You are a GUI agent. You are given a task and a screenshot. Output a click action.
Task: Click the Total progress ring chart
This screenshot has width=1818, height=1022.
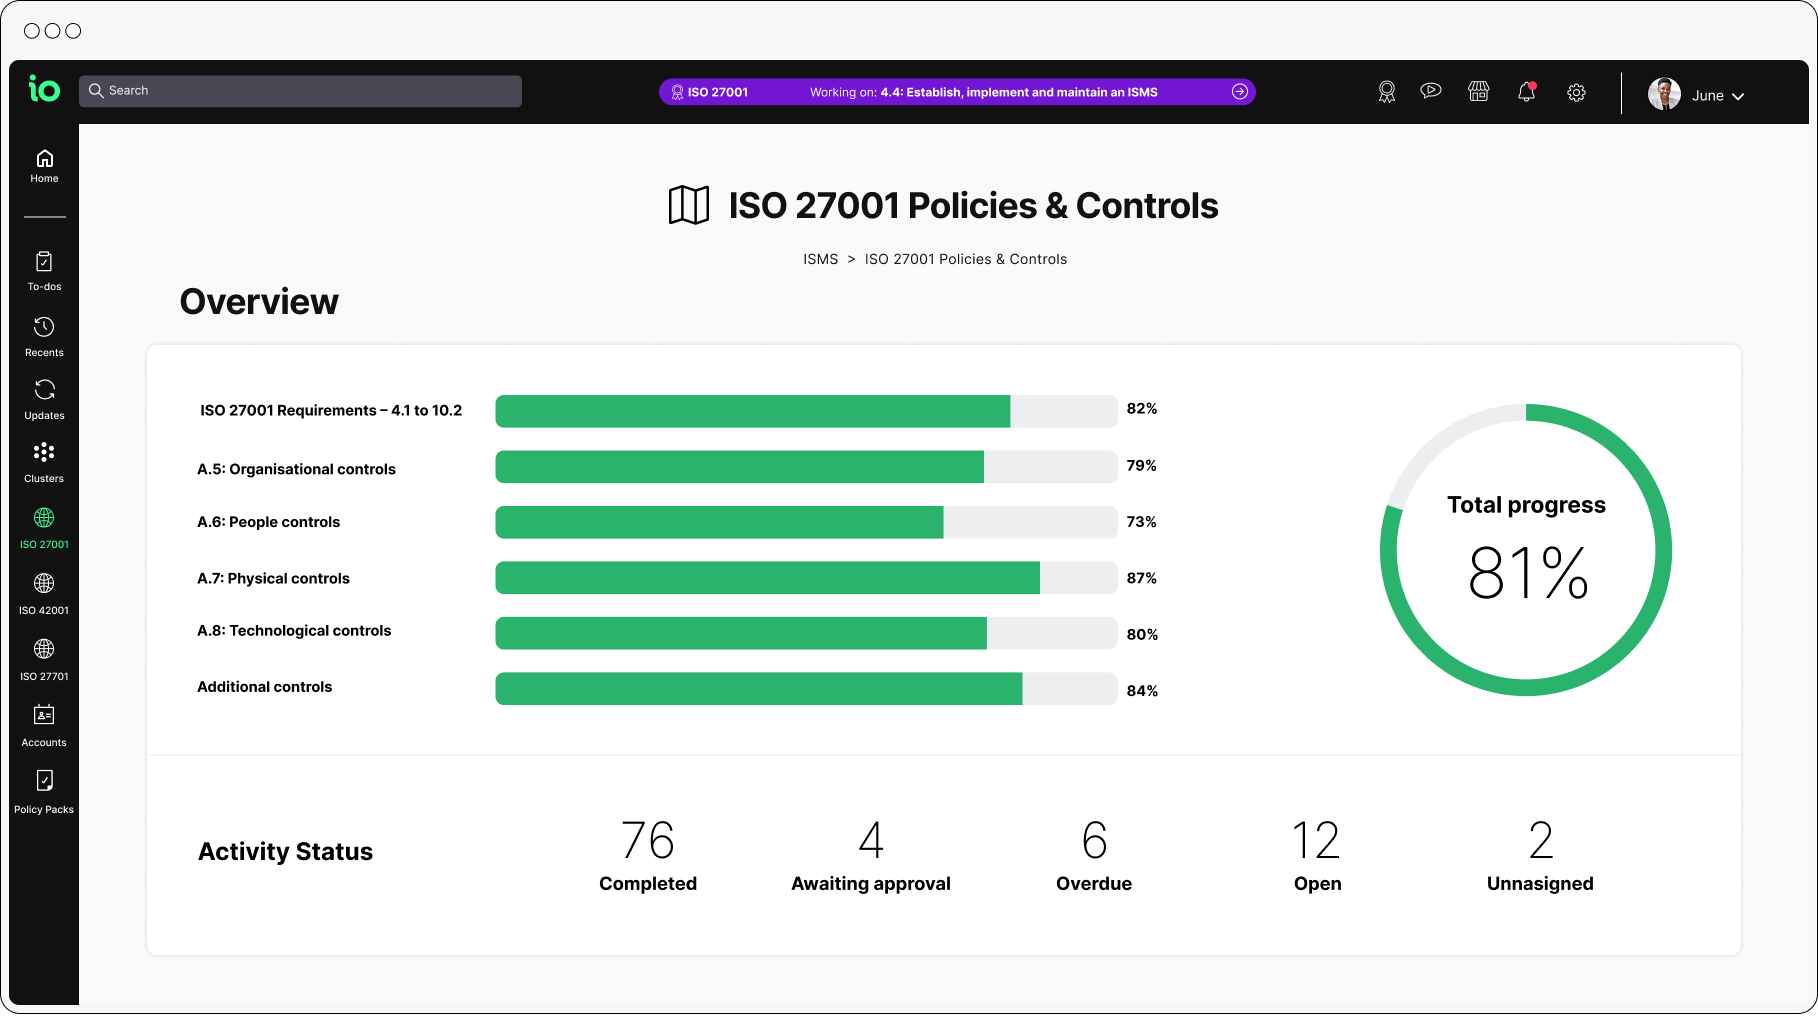tap(1526, 549)
